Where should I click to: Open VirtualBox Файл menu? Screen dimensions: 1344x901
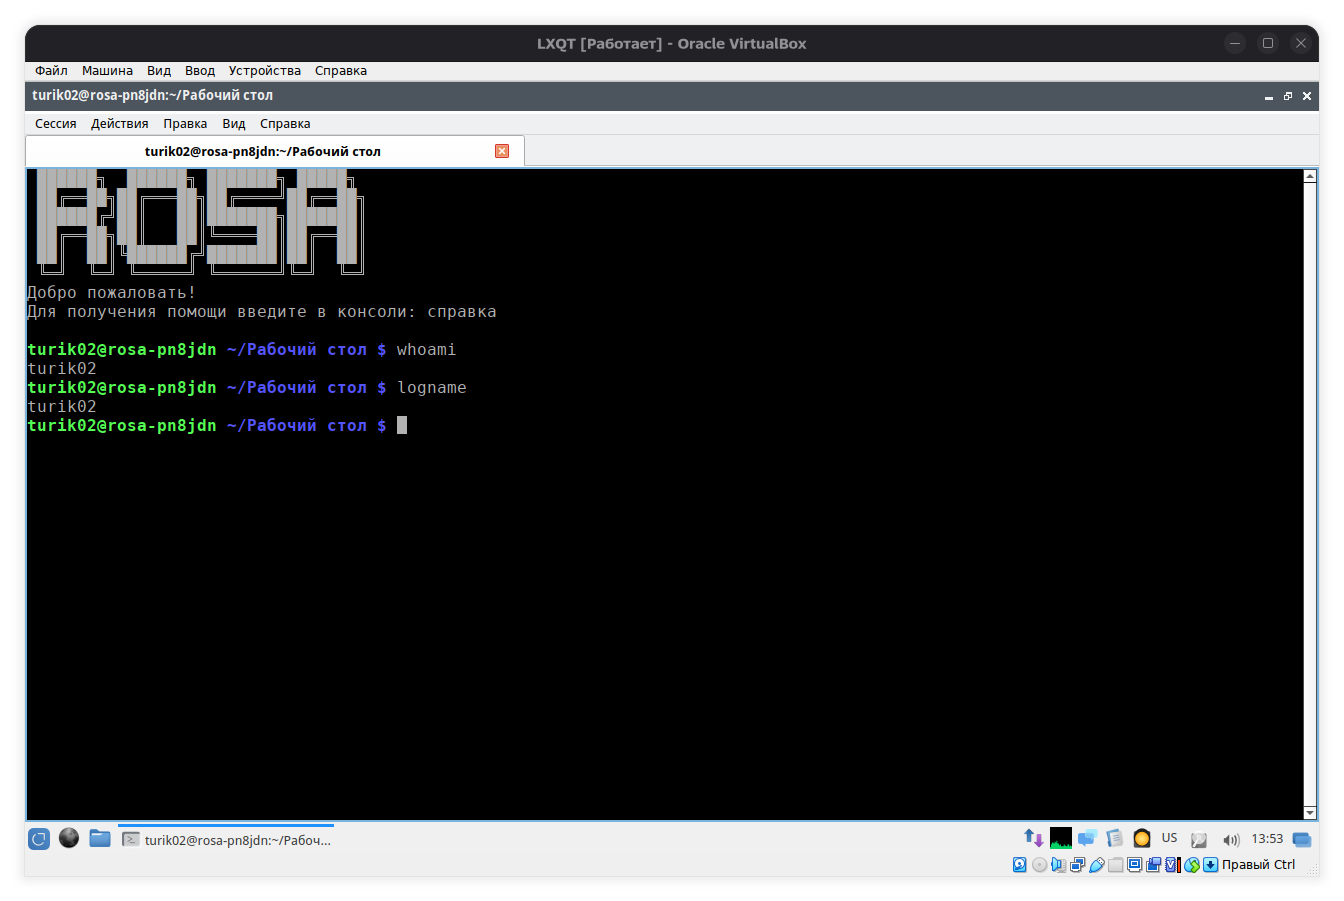[51, 71]
